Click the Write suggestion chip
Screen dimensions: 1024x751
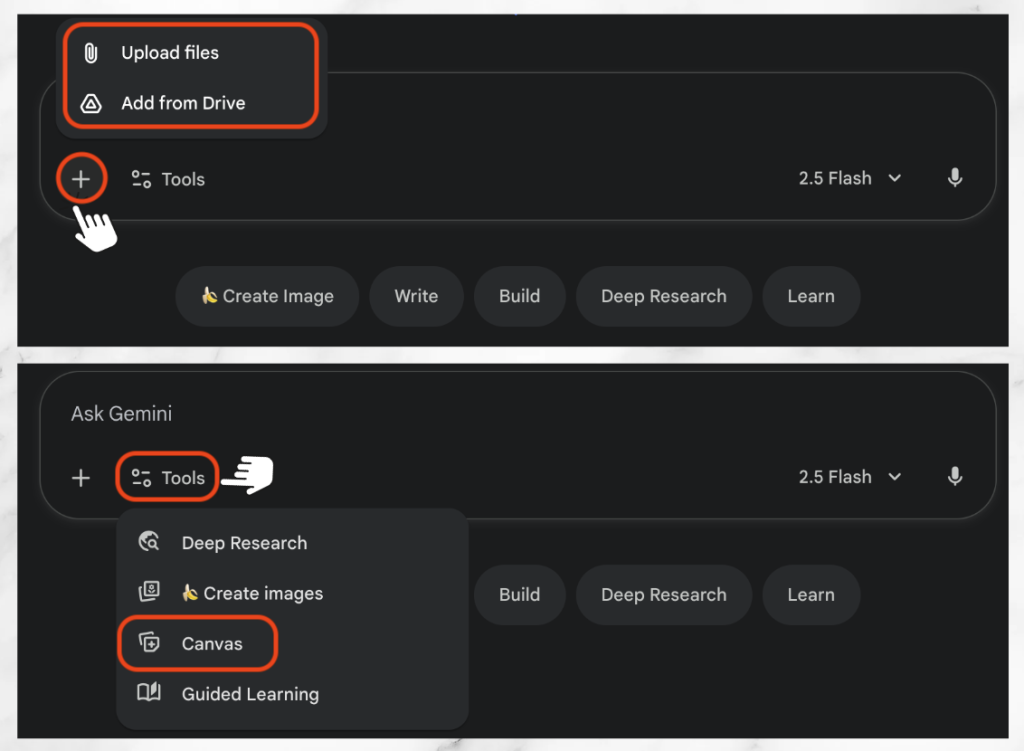[x=416, y=296]
